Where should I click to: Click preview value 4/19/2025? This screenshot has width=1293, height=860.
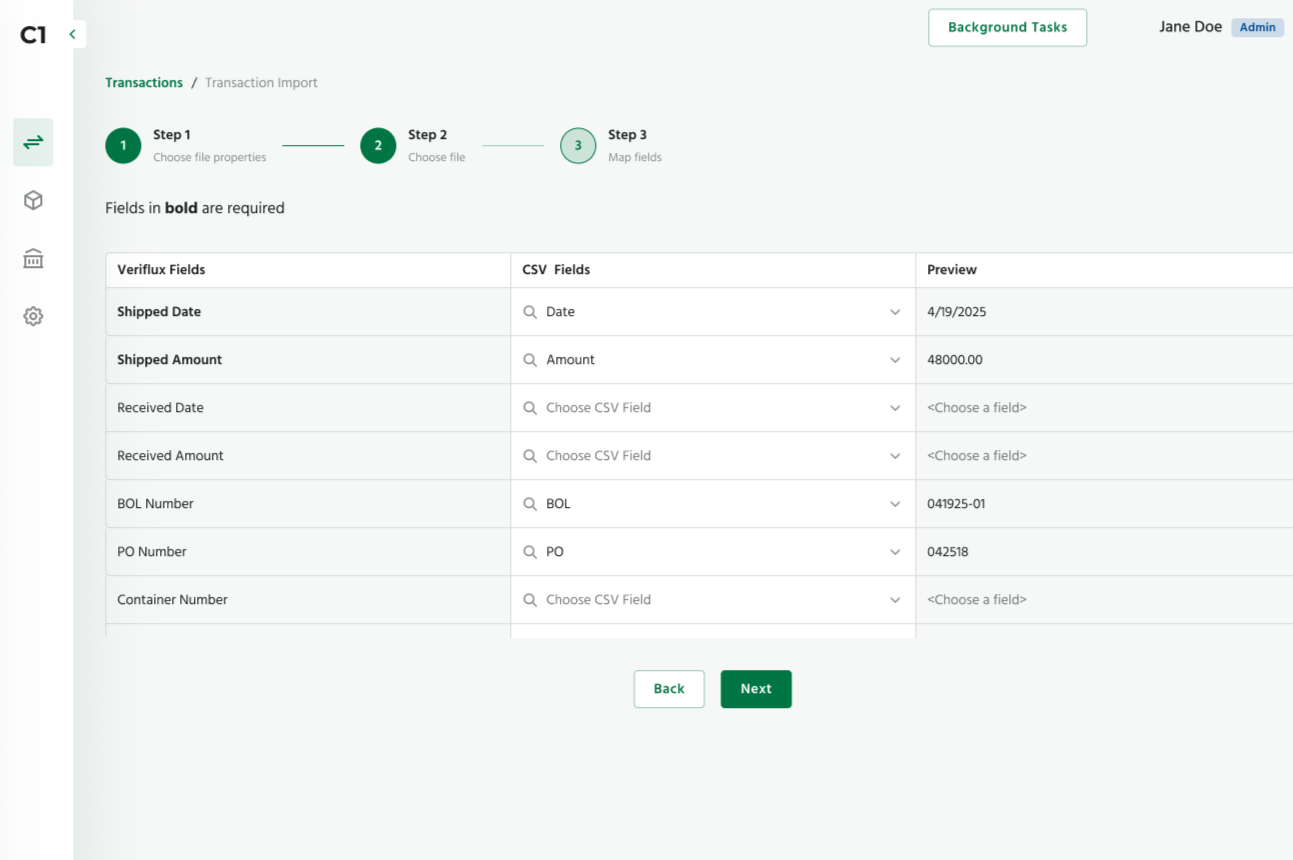point(956,312)
